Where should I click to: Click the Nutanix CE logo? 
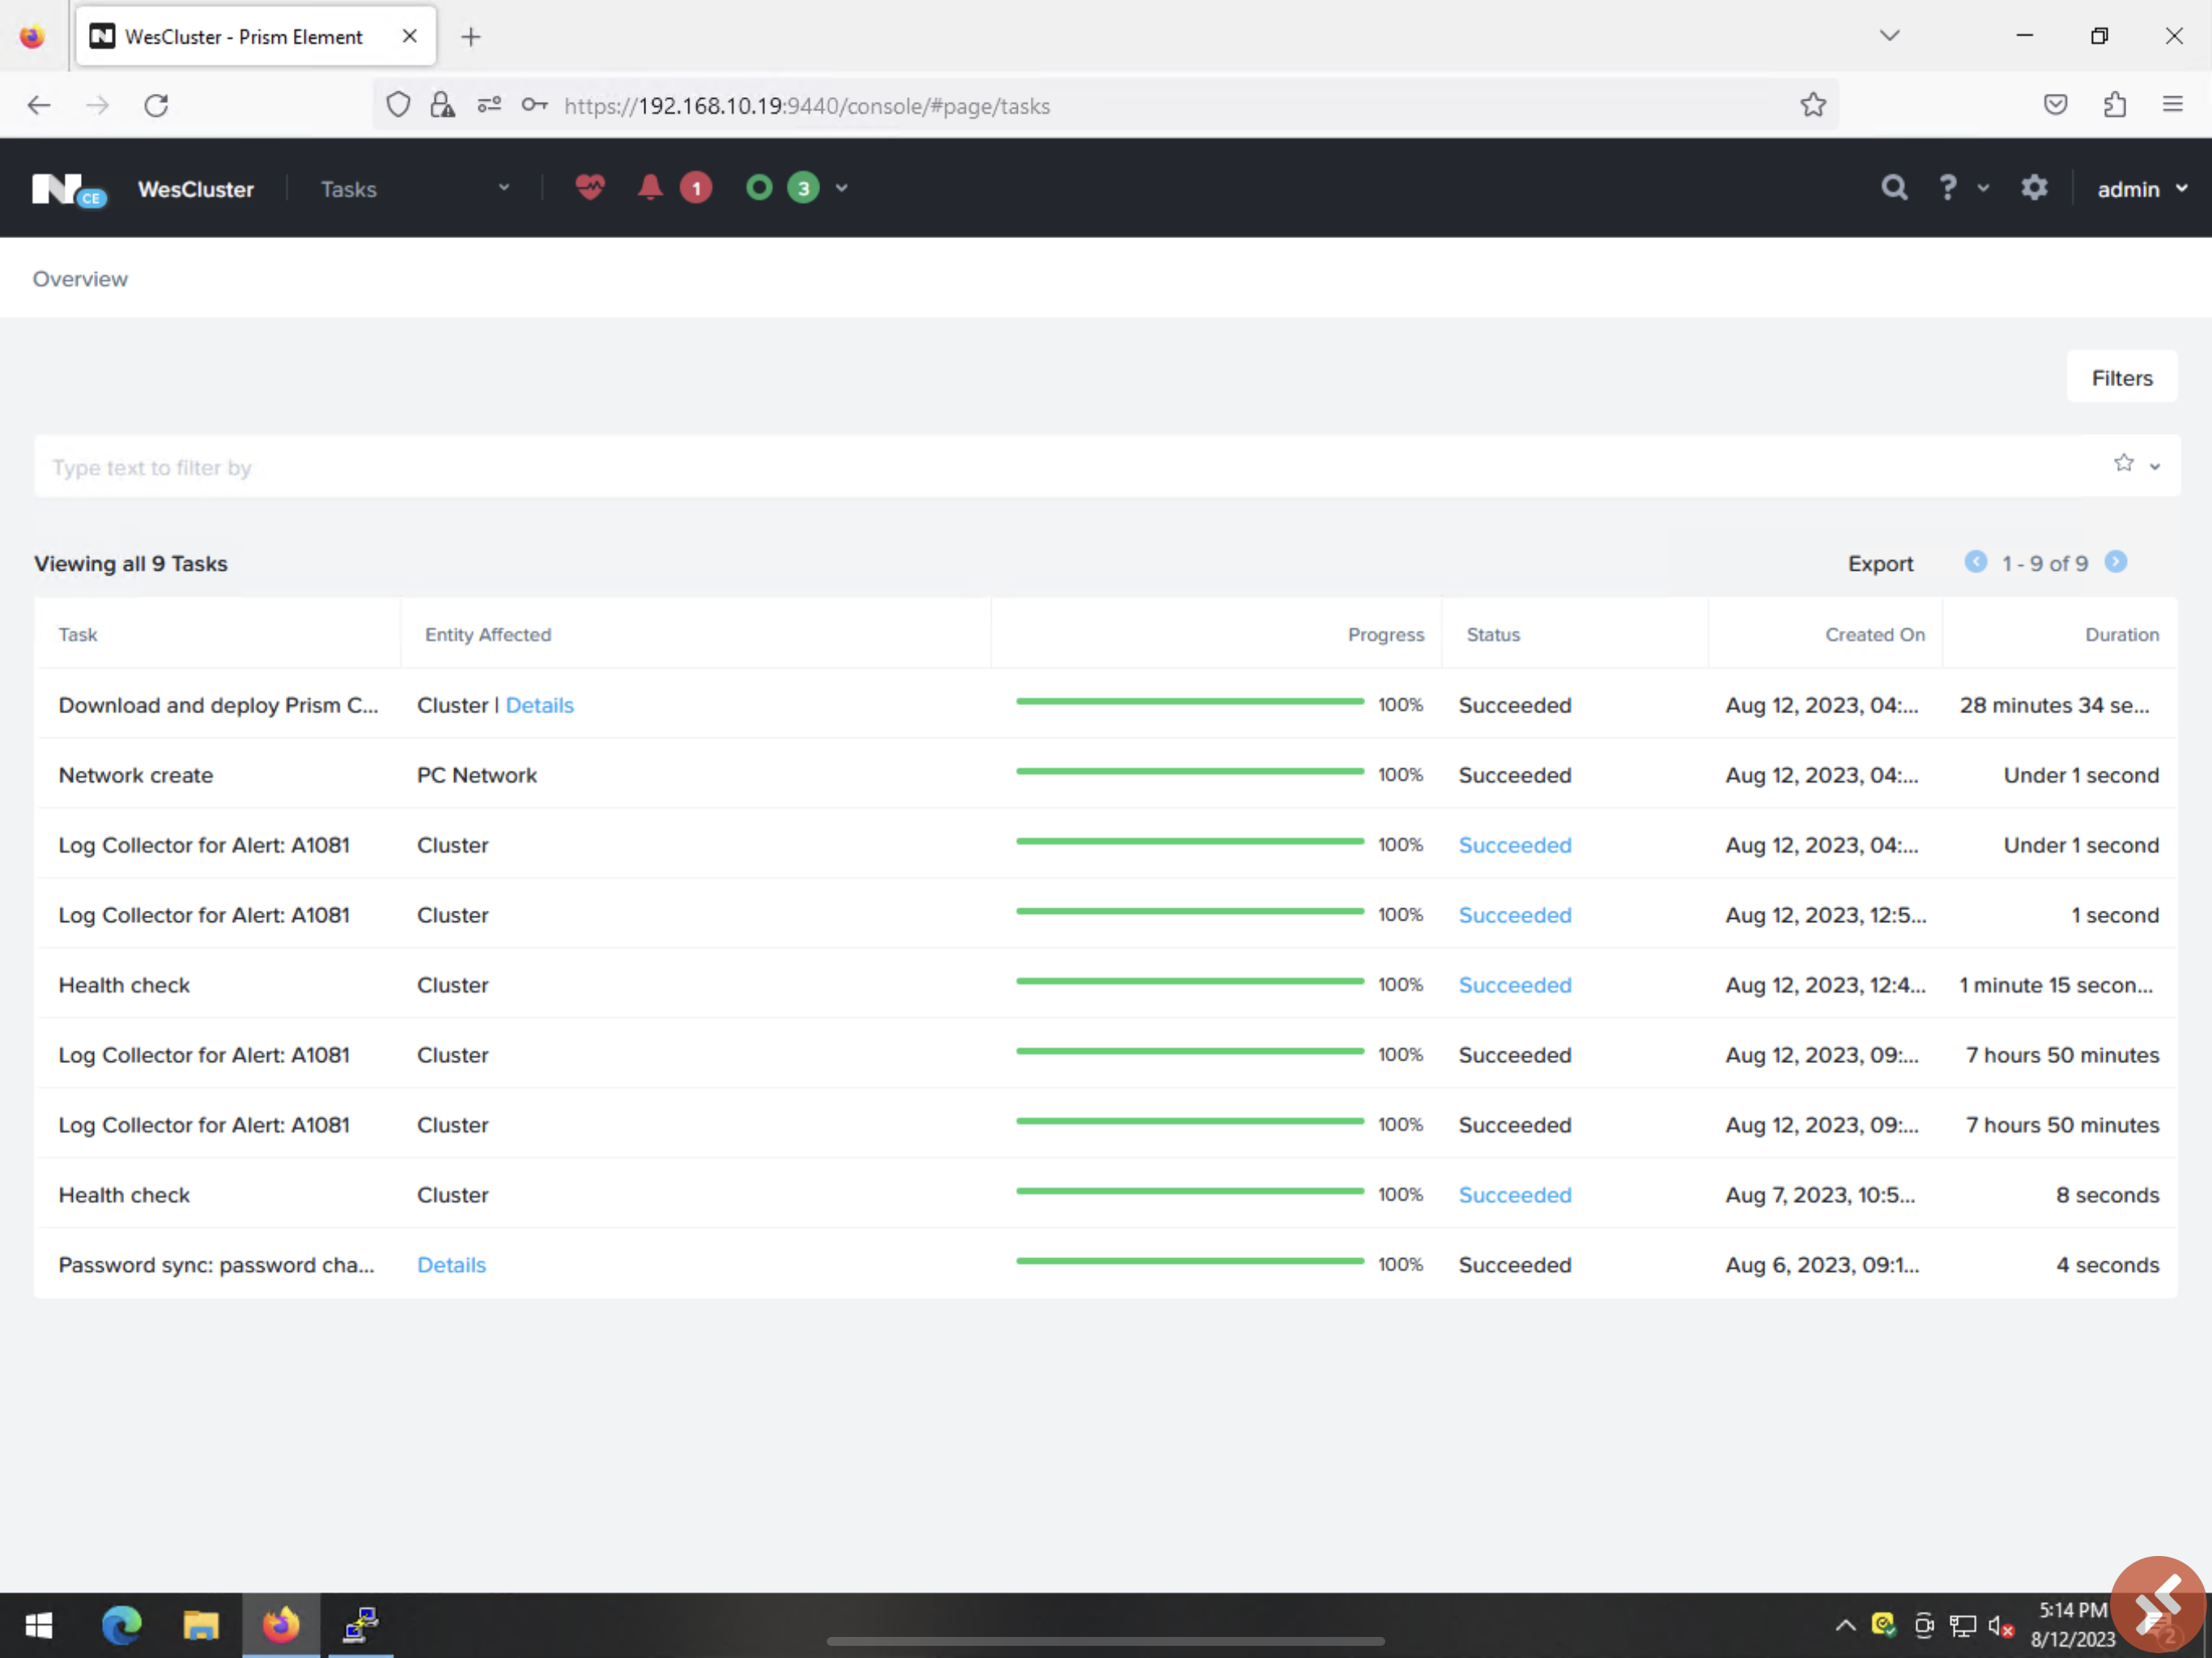click(x=68, y=189)
